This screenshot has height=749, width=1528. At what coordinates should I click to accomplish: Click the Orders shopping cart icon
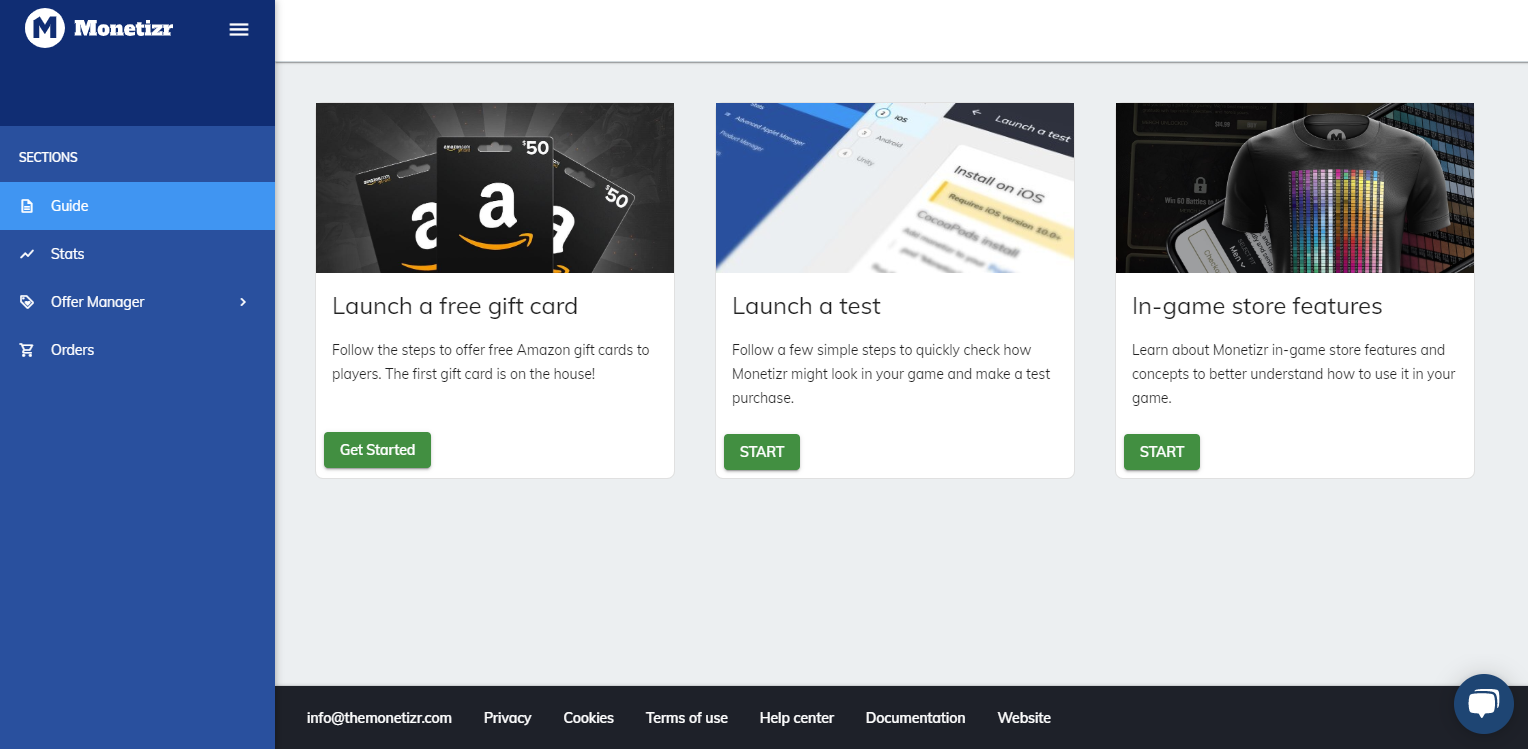pyautogui.click(x=27, y=350)
